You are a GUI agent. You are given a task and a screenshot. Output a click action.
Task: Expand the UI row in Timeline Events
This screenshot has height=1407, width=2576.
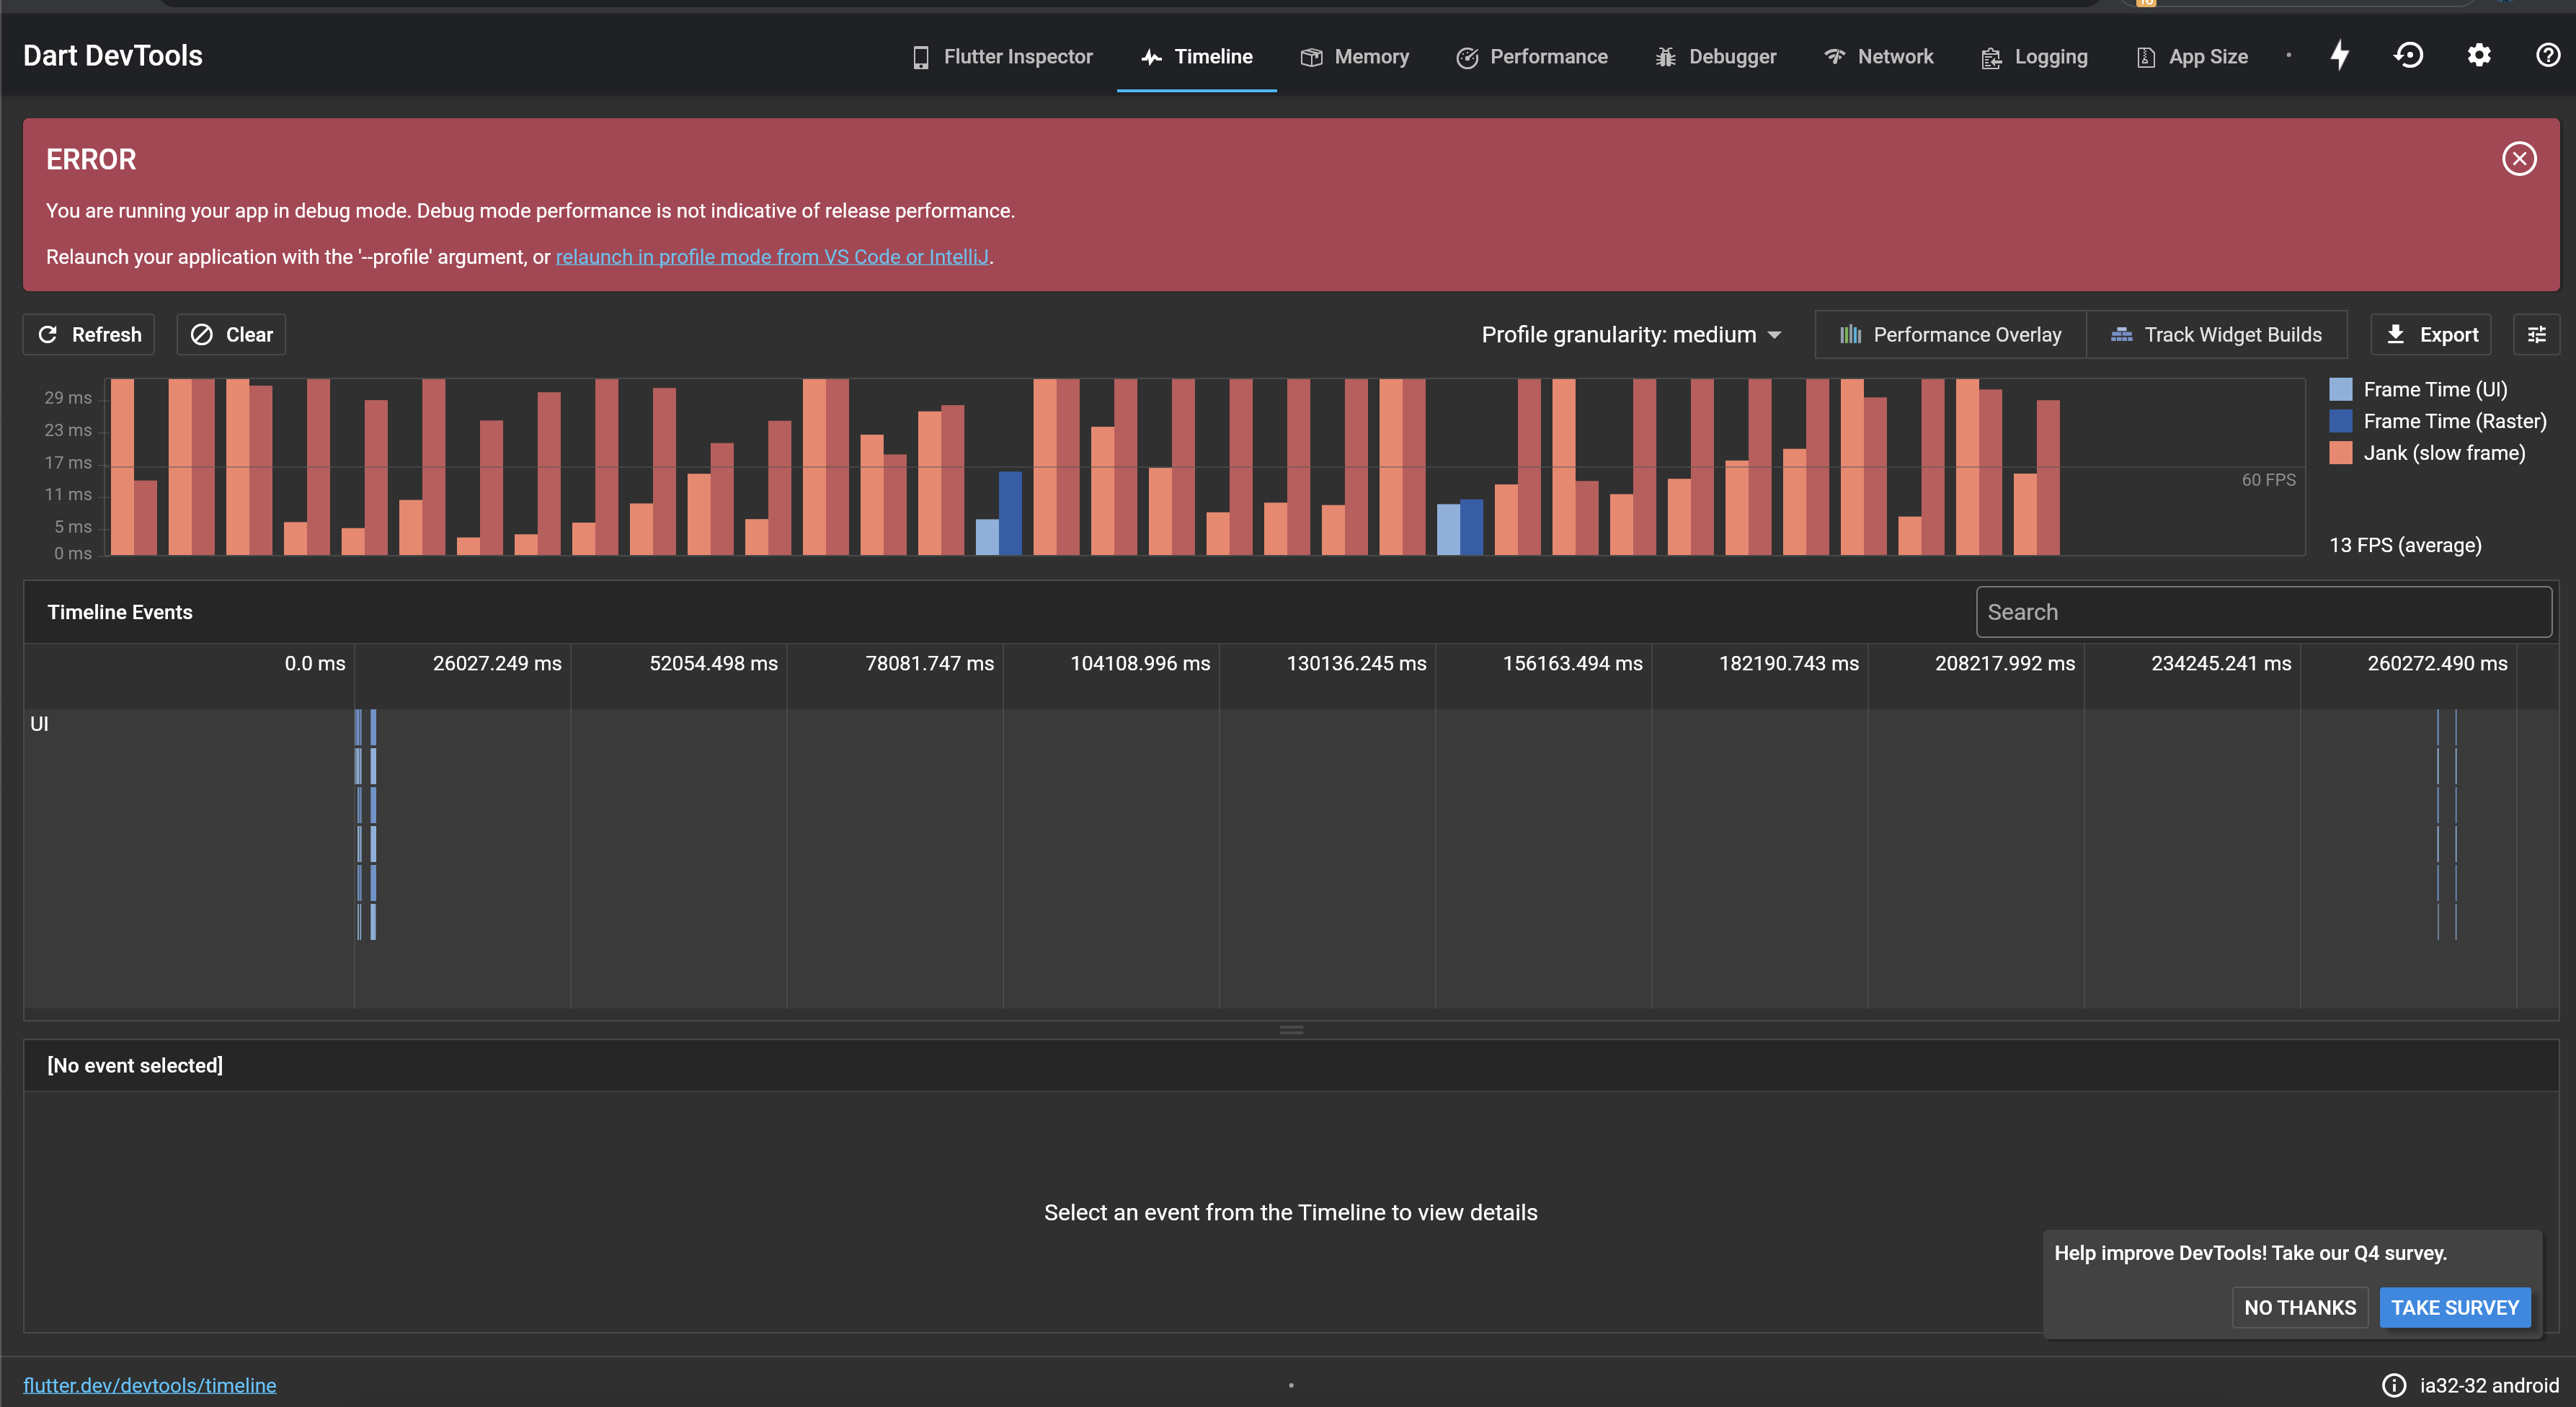tap(40, 724)
